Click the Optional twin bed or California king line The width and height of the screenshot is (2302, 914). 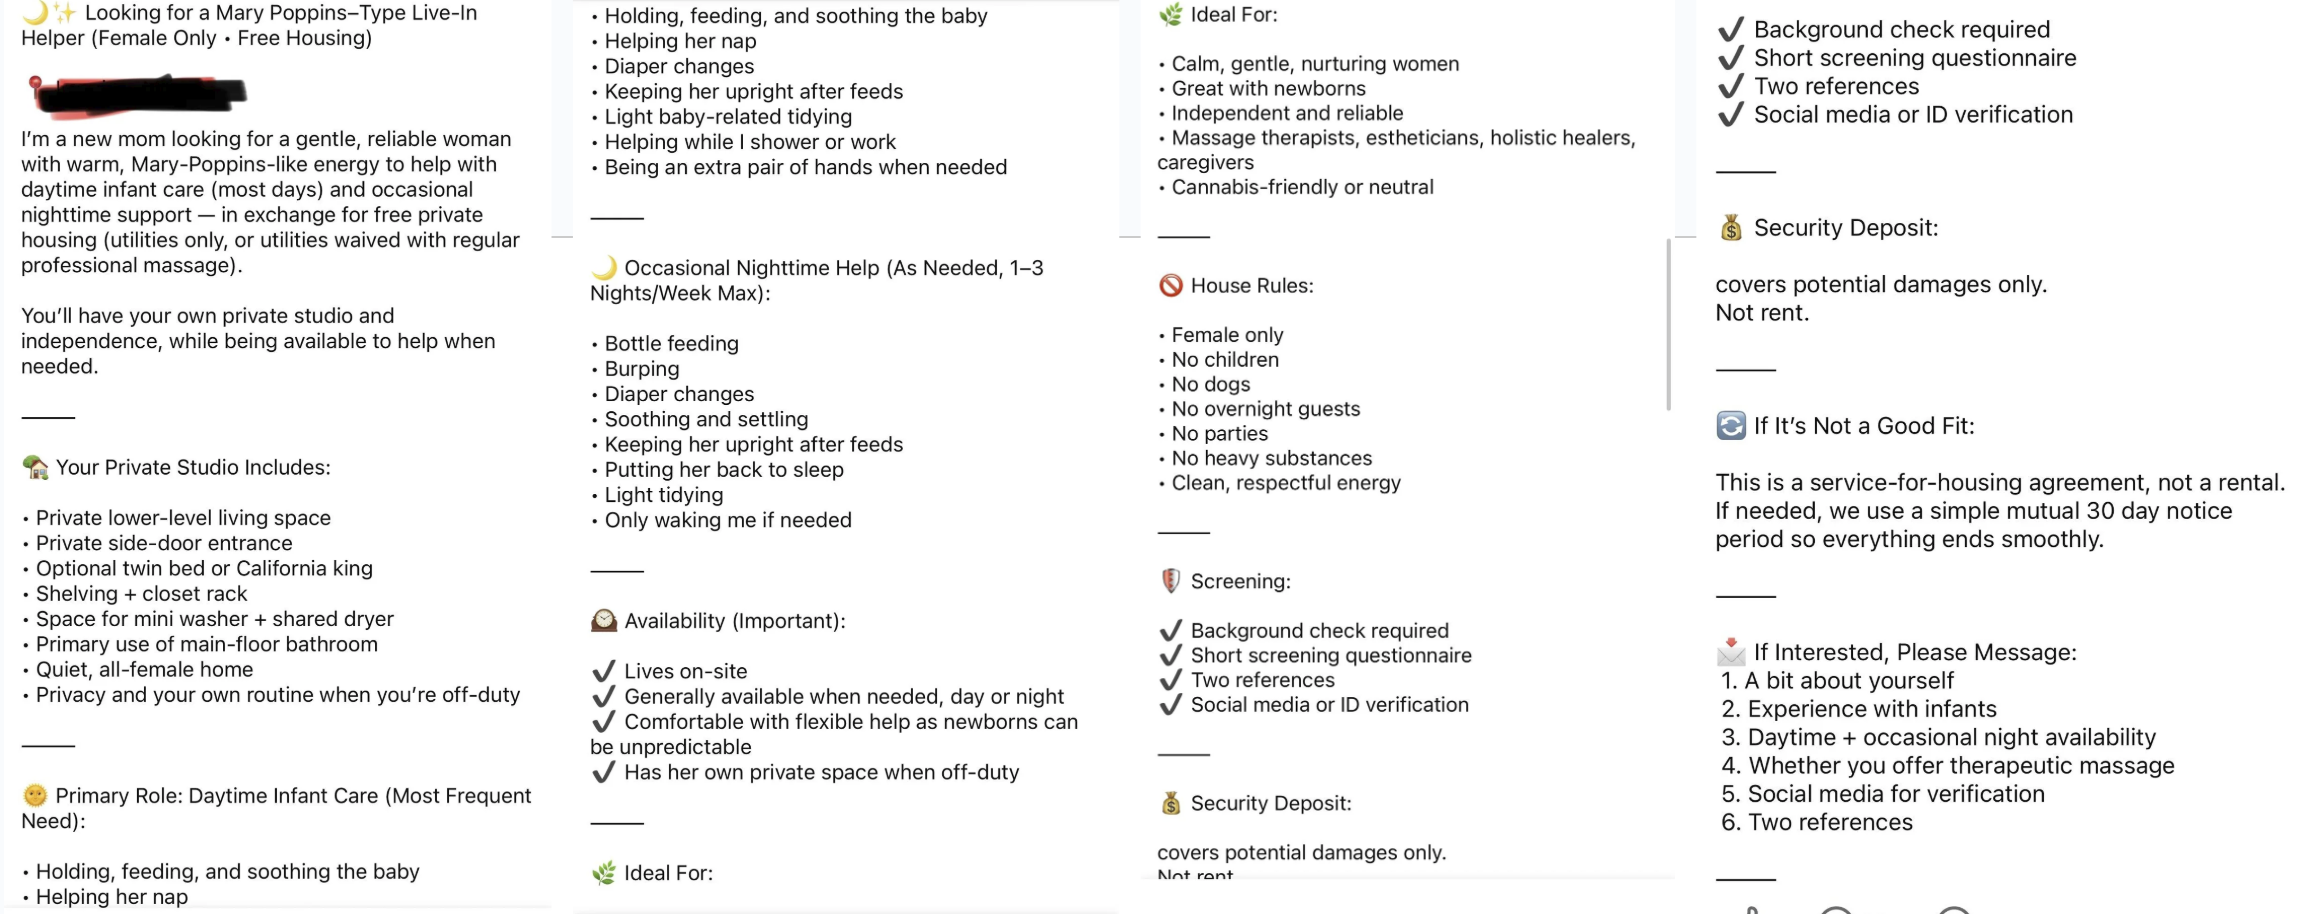(197, 568)
